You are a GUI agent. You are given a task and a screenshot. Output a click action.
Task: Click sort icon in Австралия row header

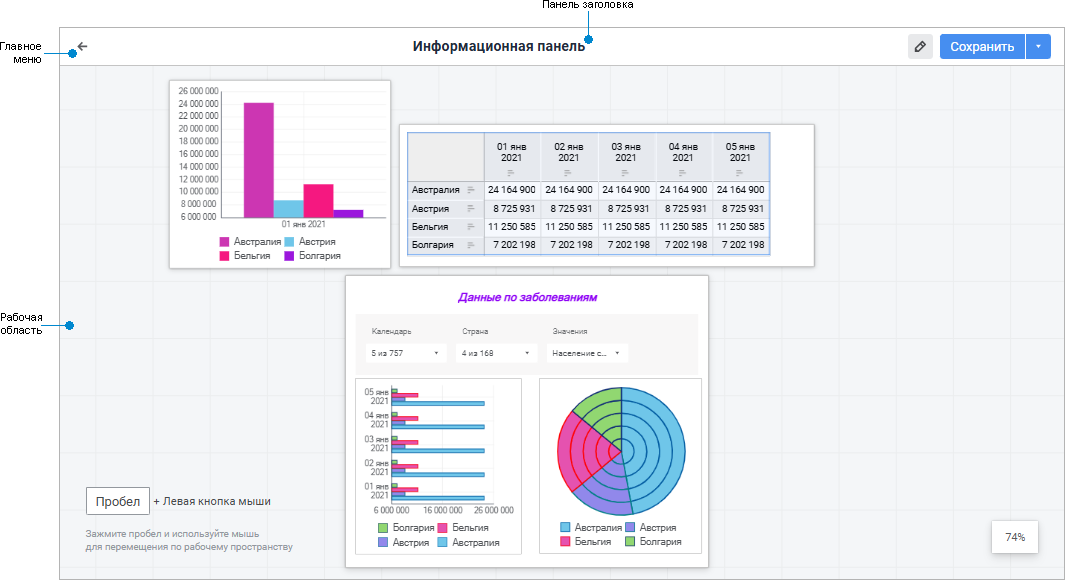[471, 190]
